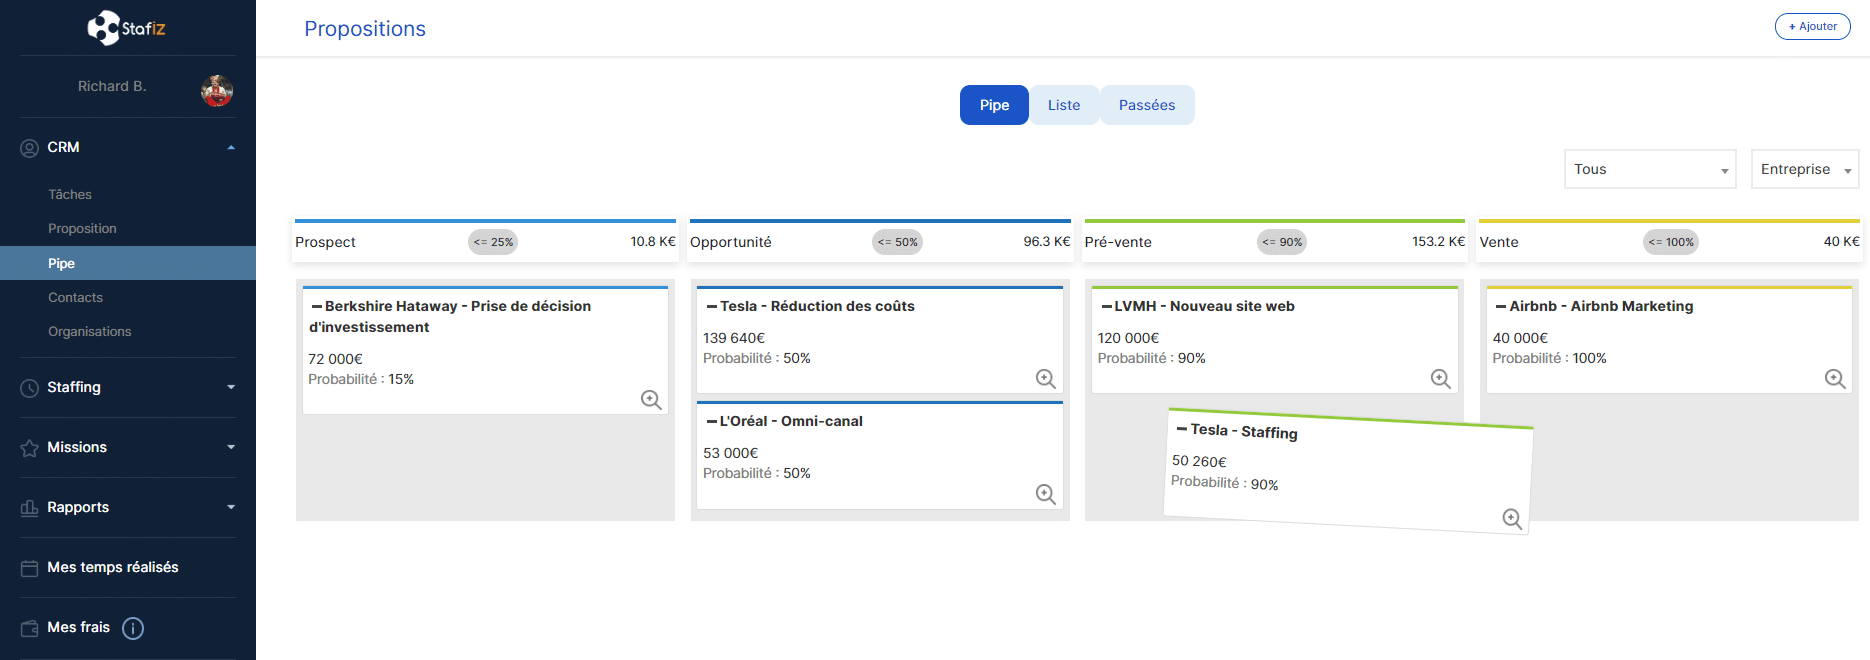Viewport: 1870px width, 660px height.
Task: Open the Entreprise filter dropdown
Action: click(1805, 169)
